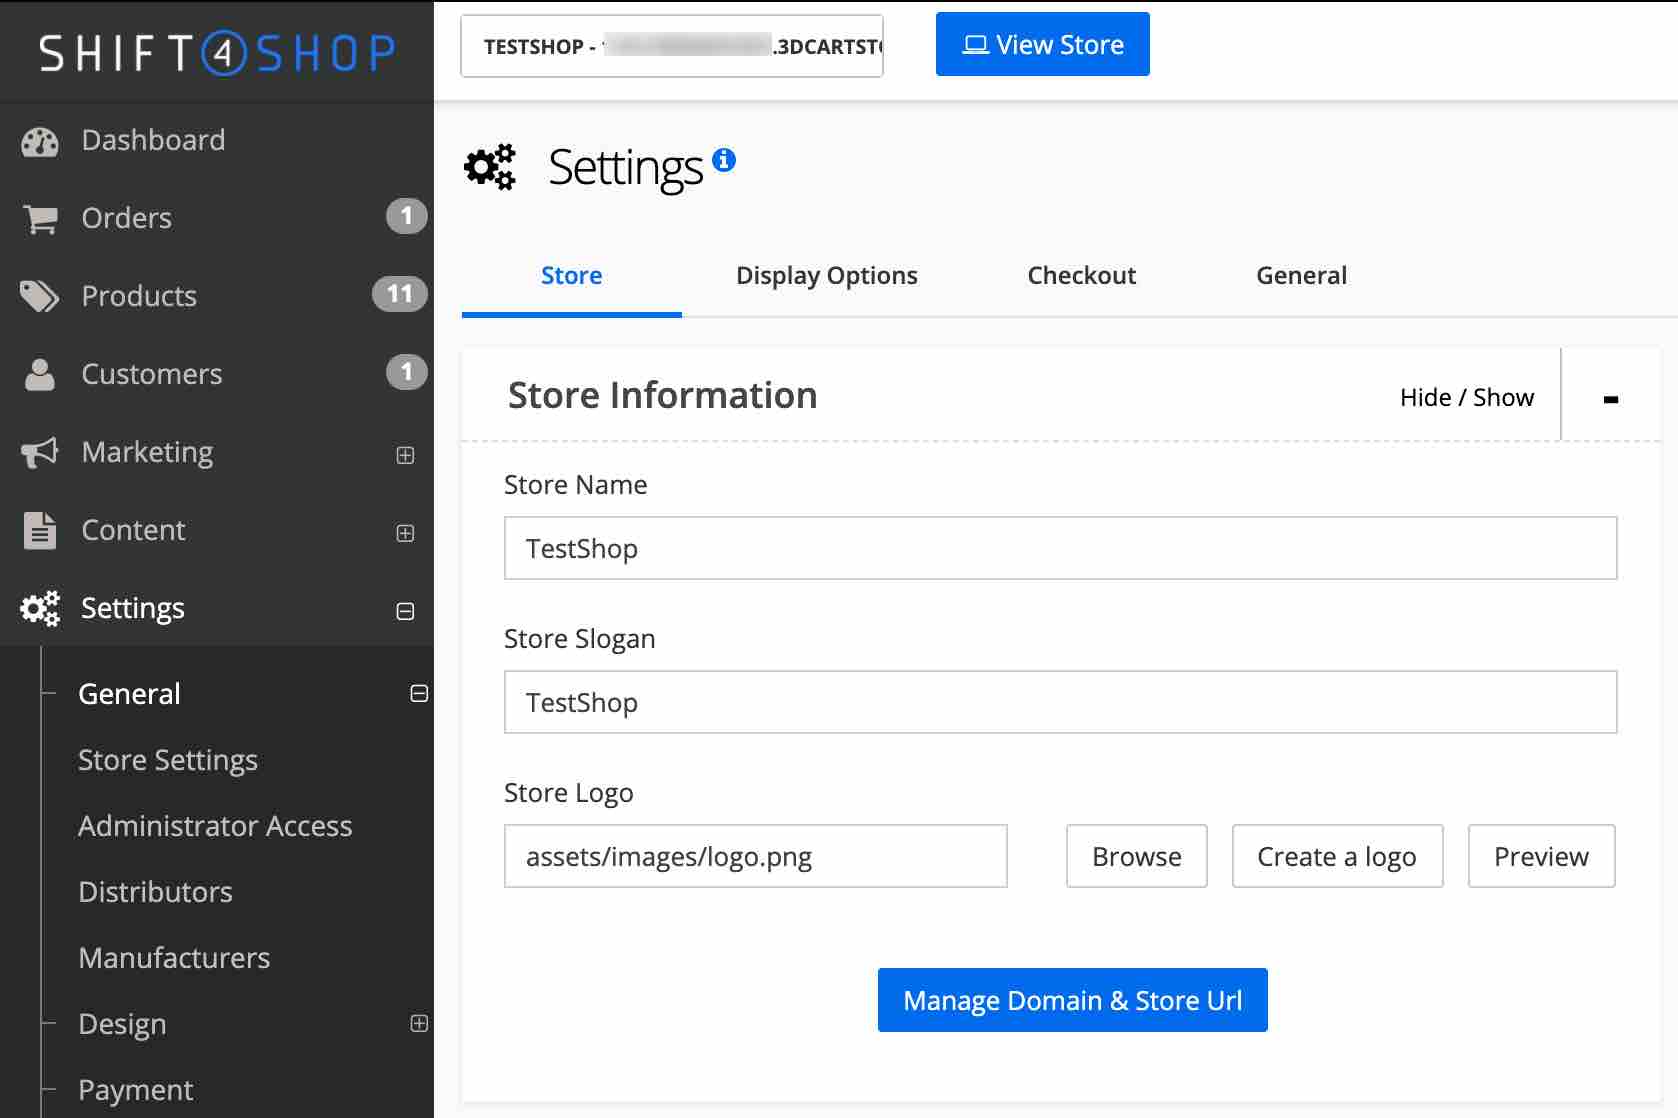Select the Orders cart icon
Image resolution: width=1678 pixels, height=1118 pixels.
(38, 217)
